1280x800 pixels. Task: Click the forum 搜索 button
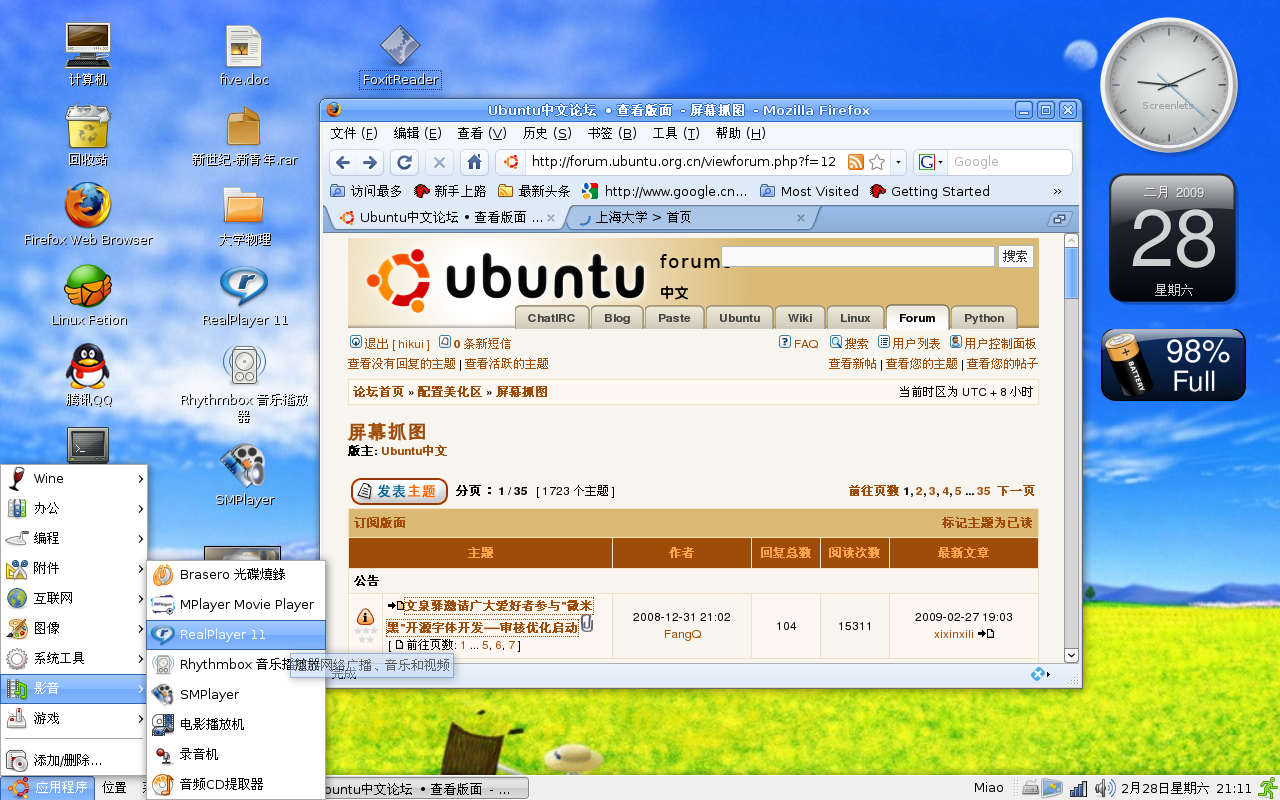coord(1015,256)
